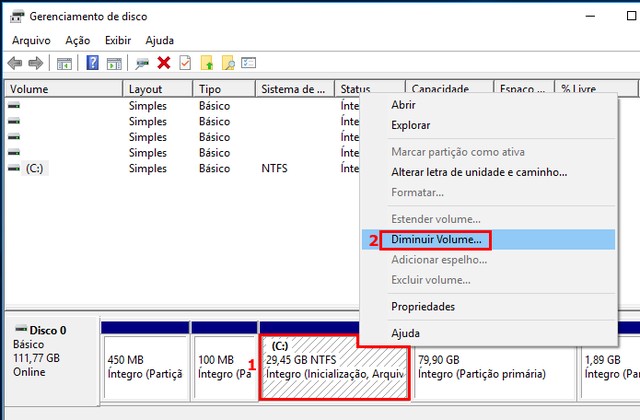The width and height of the screenshot is (640, 420).
Task: Select the drive icon of the (C:) volume row
Action: 14,168
